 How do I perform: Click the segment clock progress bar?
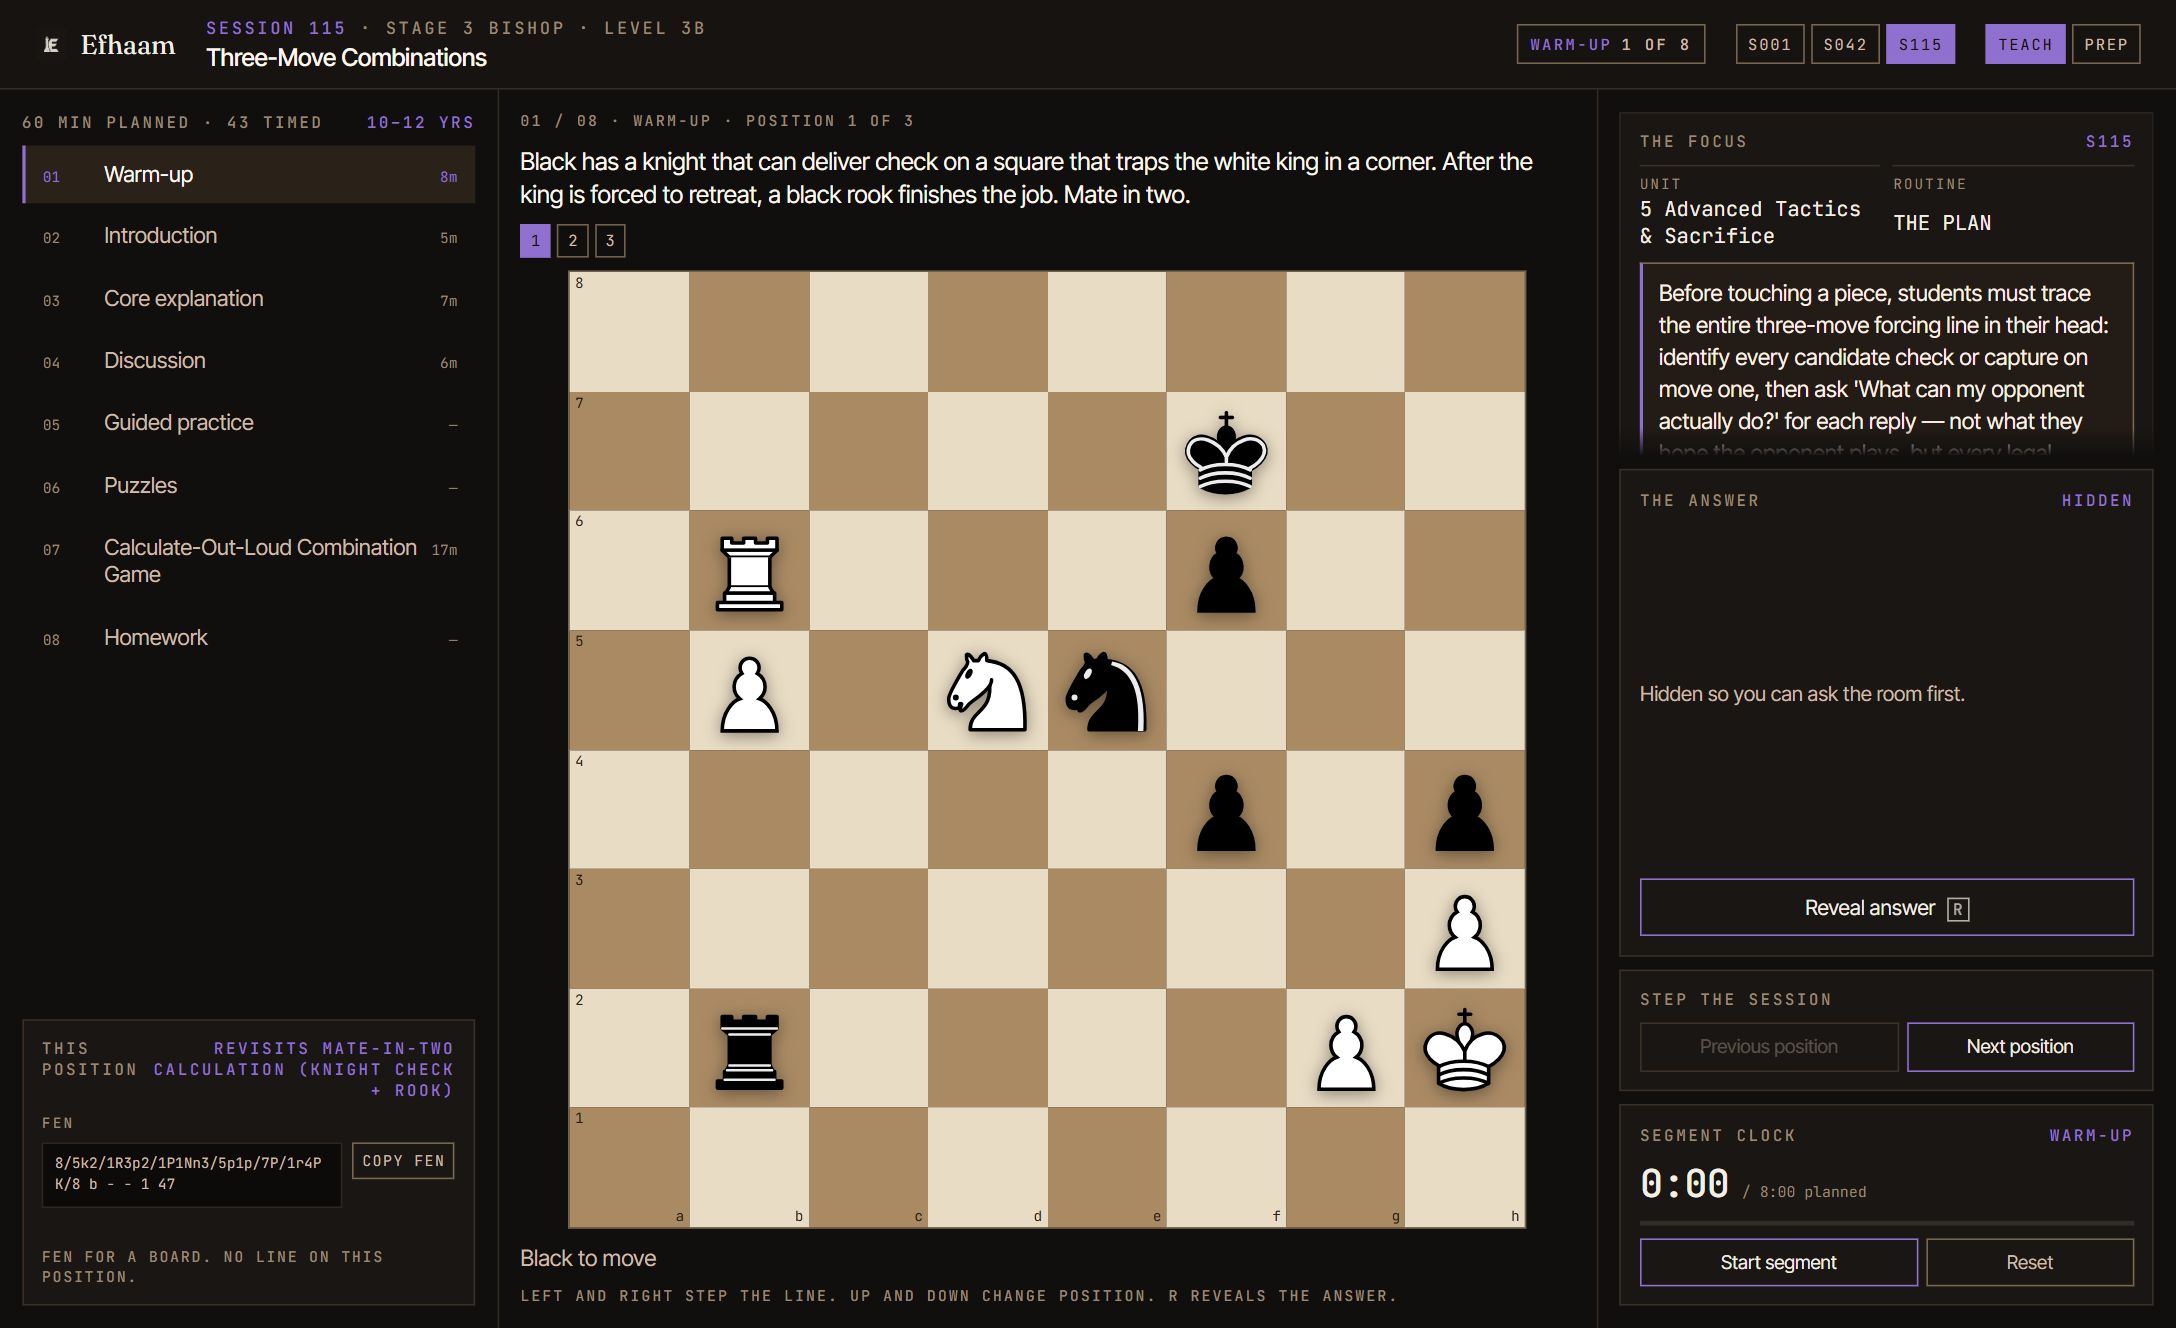[x=1886, y=1223]
